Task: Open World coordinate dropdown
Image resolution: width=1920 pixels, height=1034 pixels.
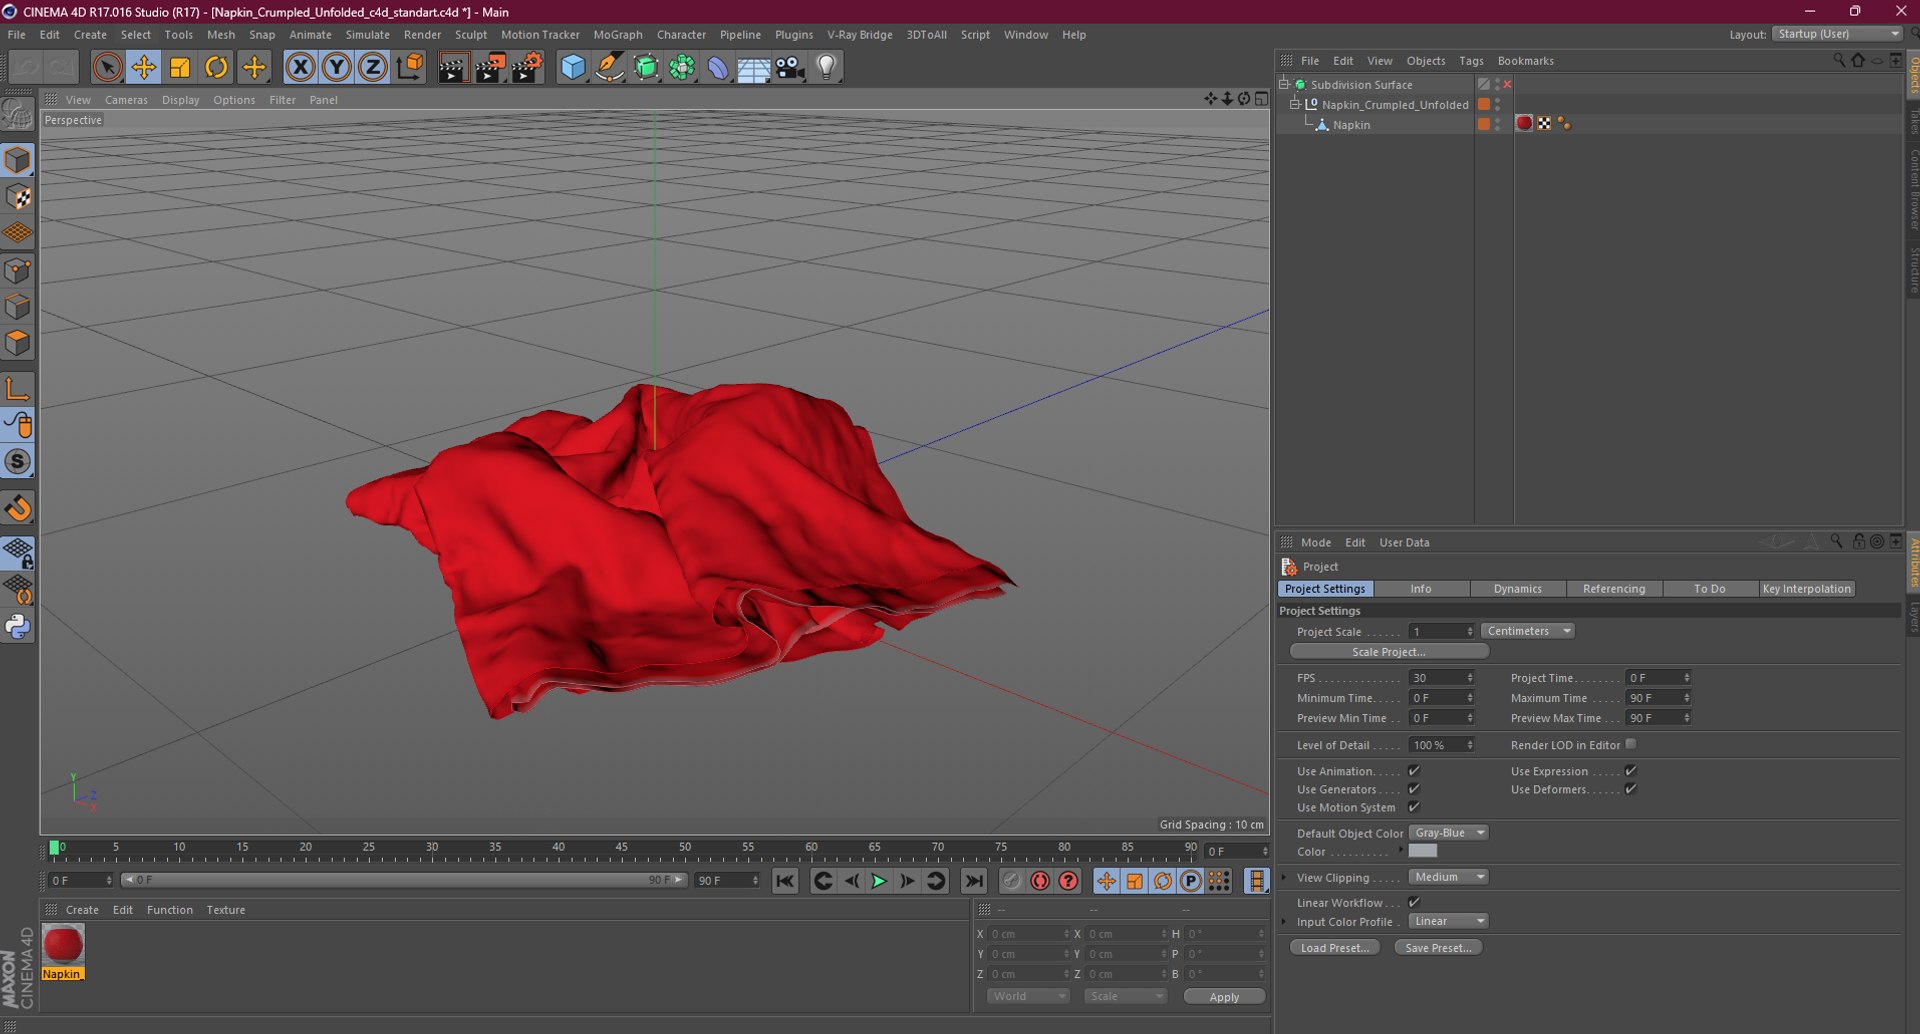Action: tap(1028, 996)
